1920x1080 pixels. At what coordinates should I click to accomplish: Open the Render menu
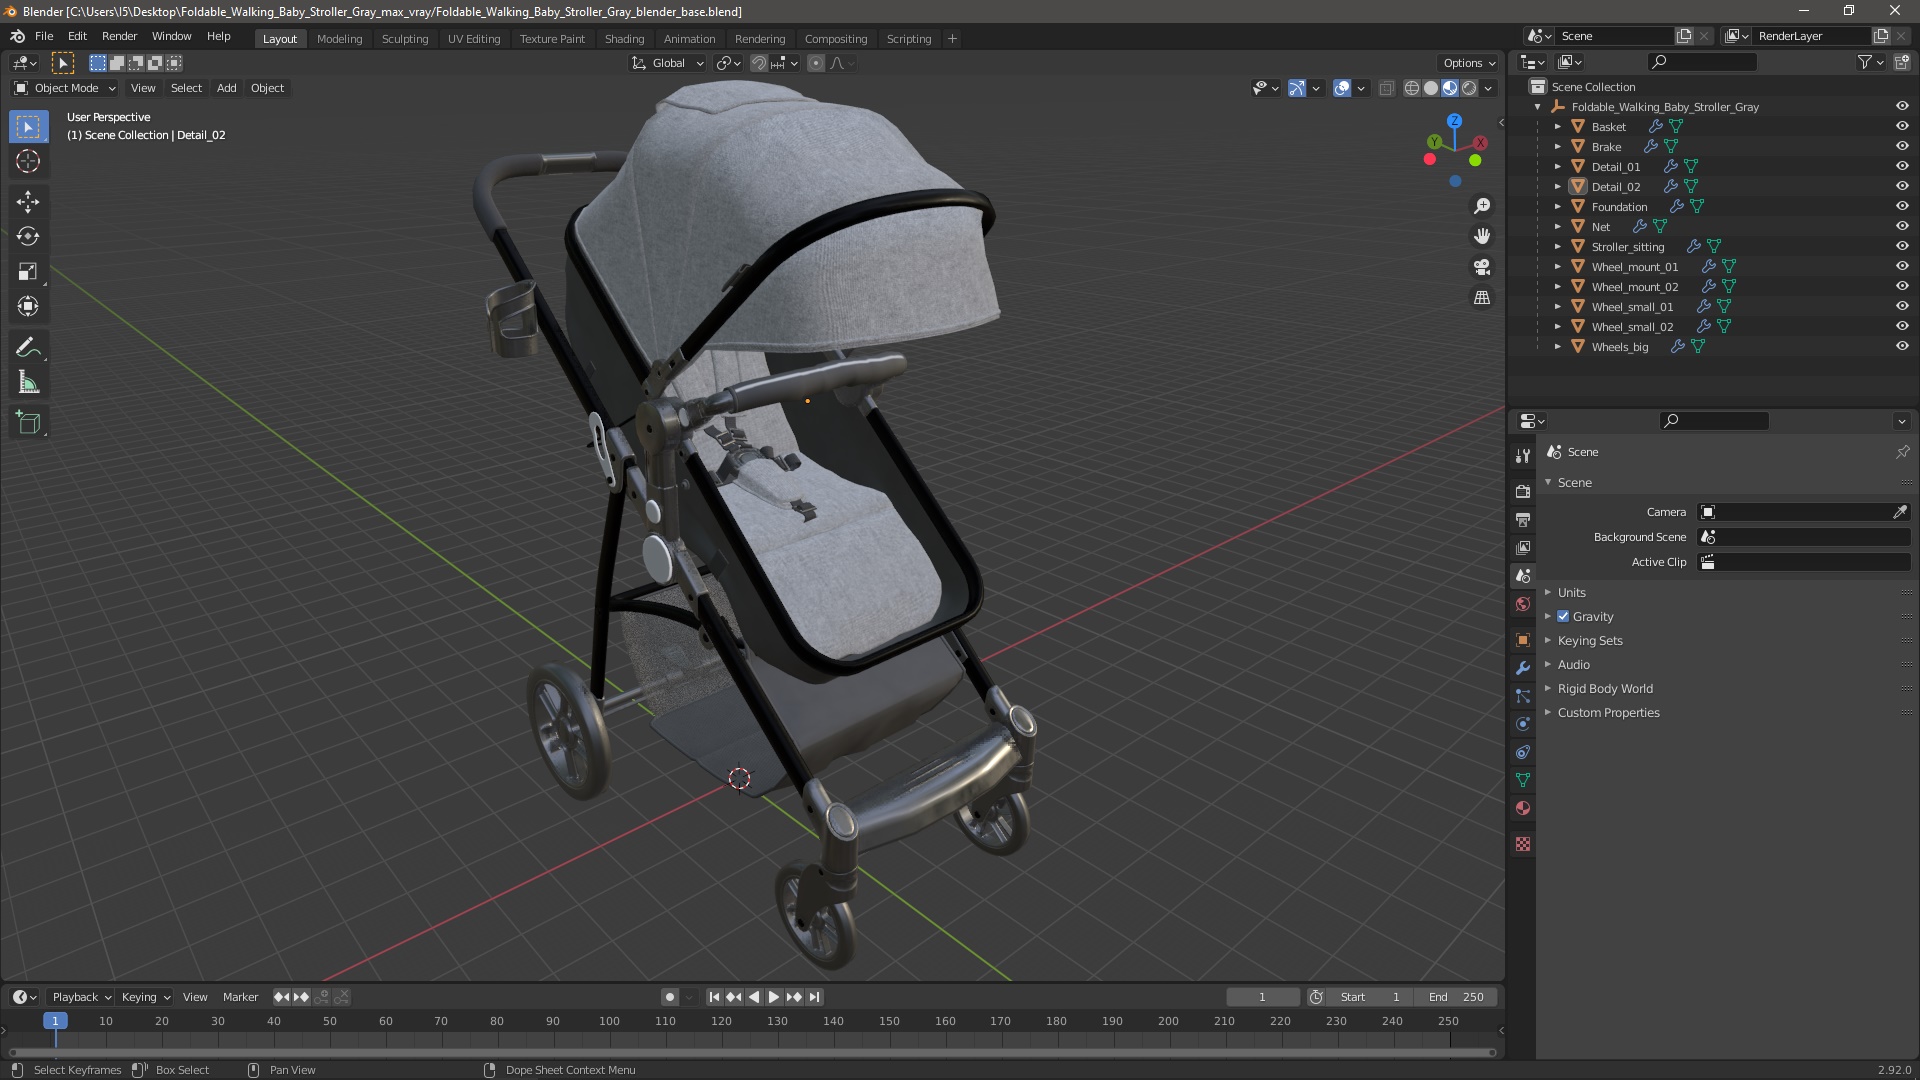pyautogui.click(x=119, y=36)
